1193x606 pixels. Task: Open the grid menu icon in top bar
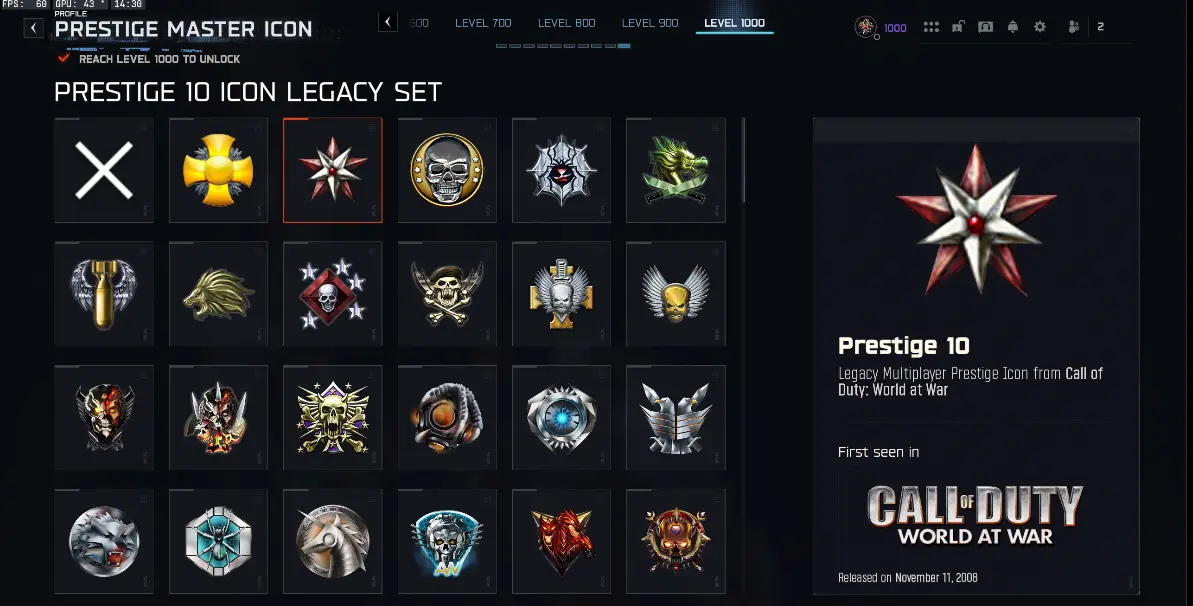click(931, 27)
